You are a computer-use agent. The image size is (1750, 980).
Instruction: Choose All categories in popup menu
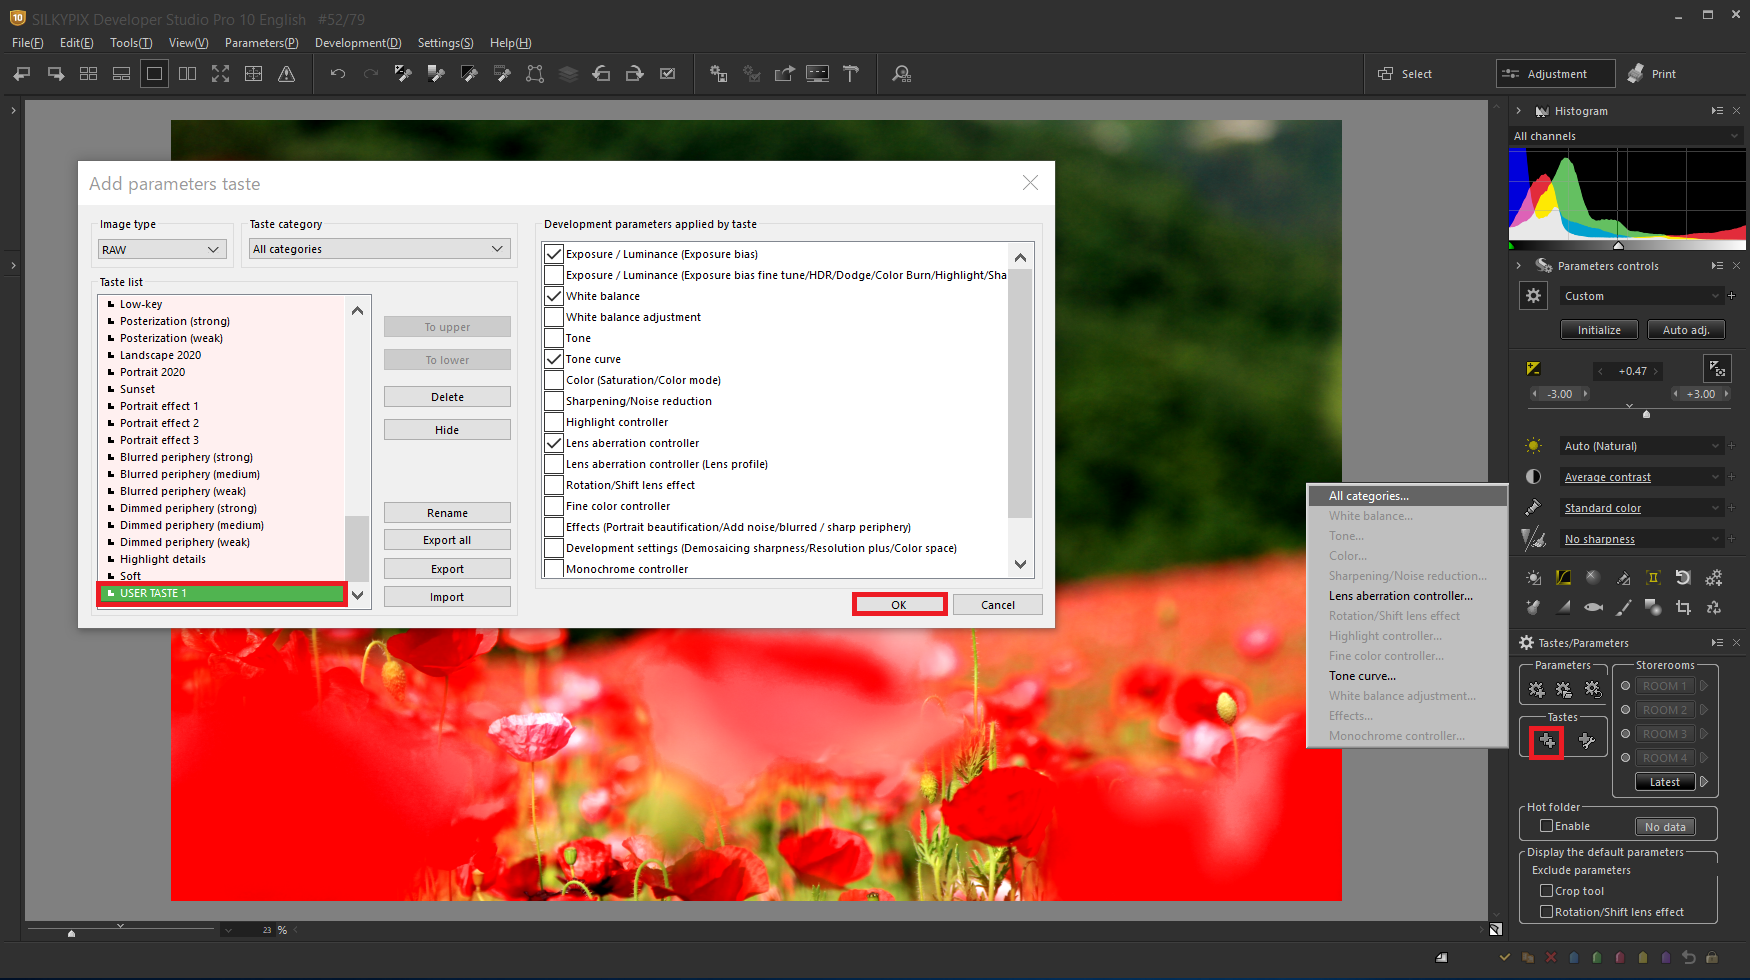tap(1407, 496)
